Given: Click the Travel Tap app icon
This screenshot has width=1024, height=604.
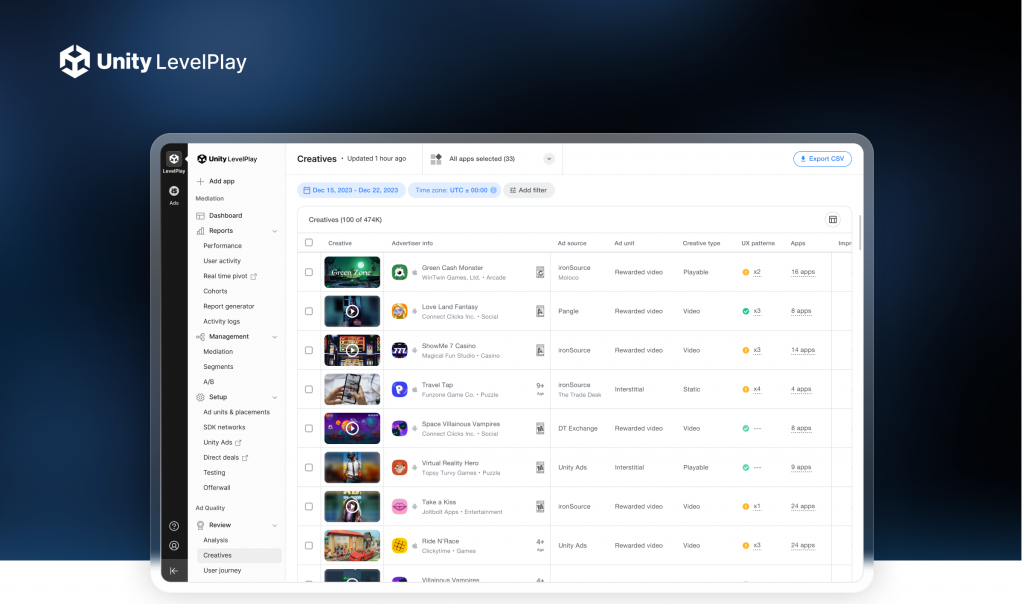Looking at the screenshot, I should tap(399, 389).
